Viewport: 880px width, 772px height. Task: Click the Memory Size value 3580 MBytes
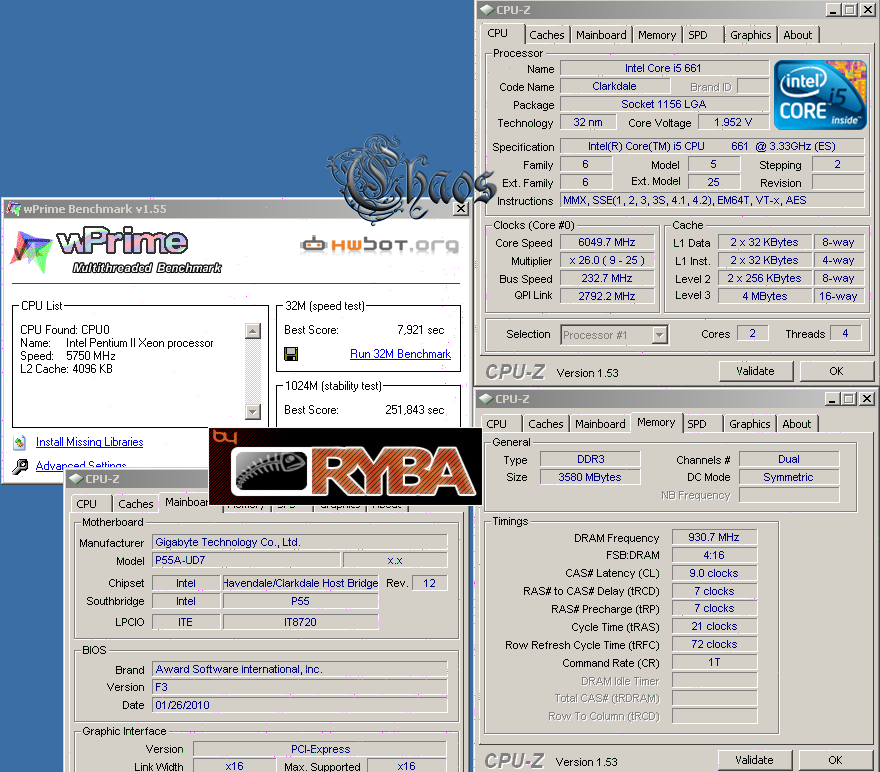point(590,477)
